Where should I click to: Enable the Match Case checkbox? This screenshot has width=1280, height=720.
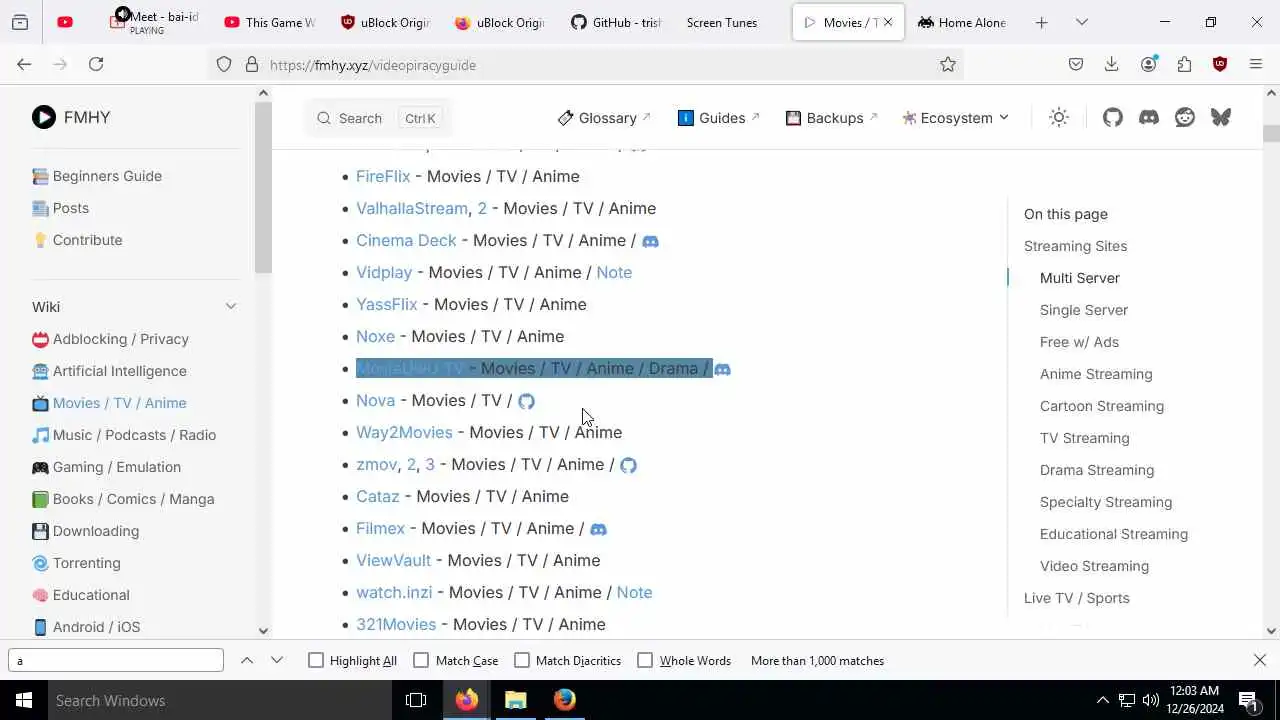pos(421,660)
